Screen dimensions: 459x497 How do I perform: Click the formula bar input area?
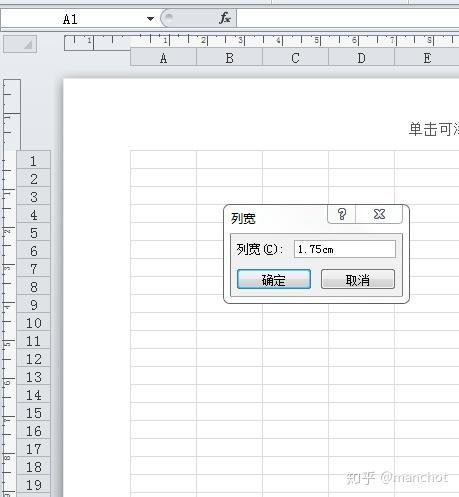tap(348, 19)
